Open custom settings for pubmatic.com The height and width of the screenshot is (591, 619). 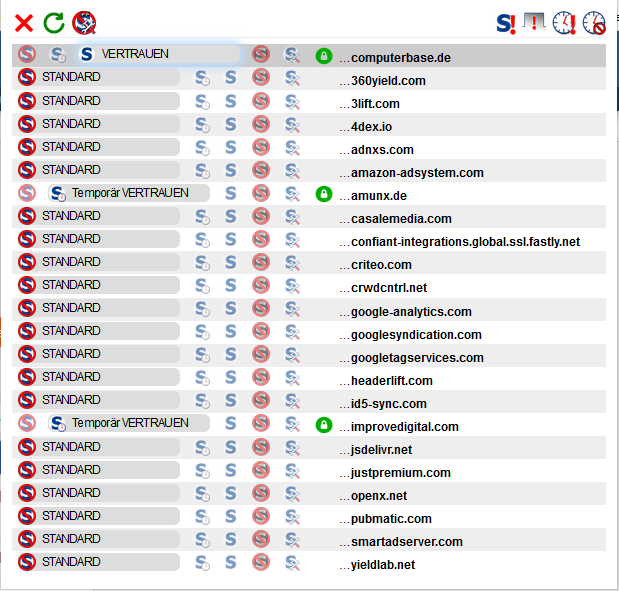coord(293,517)
